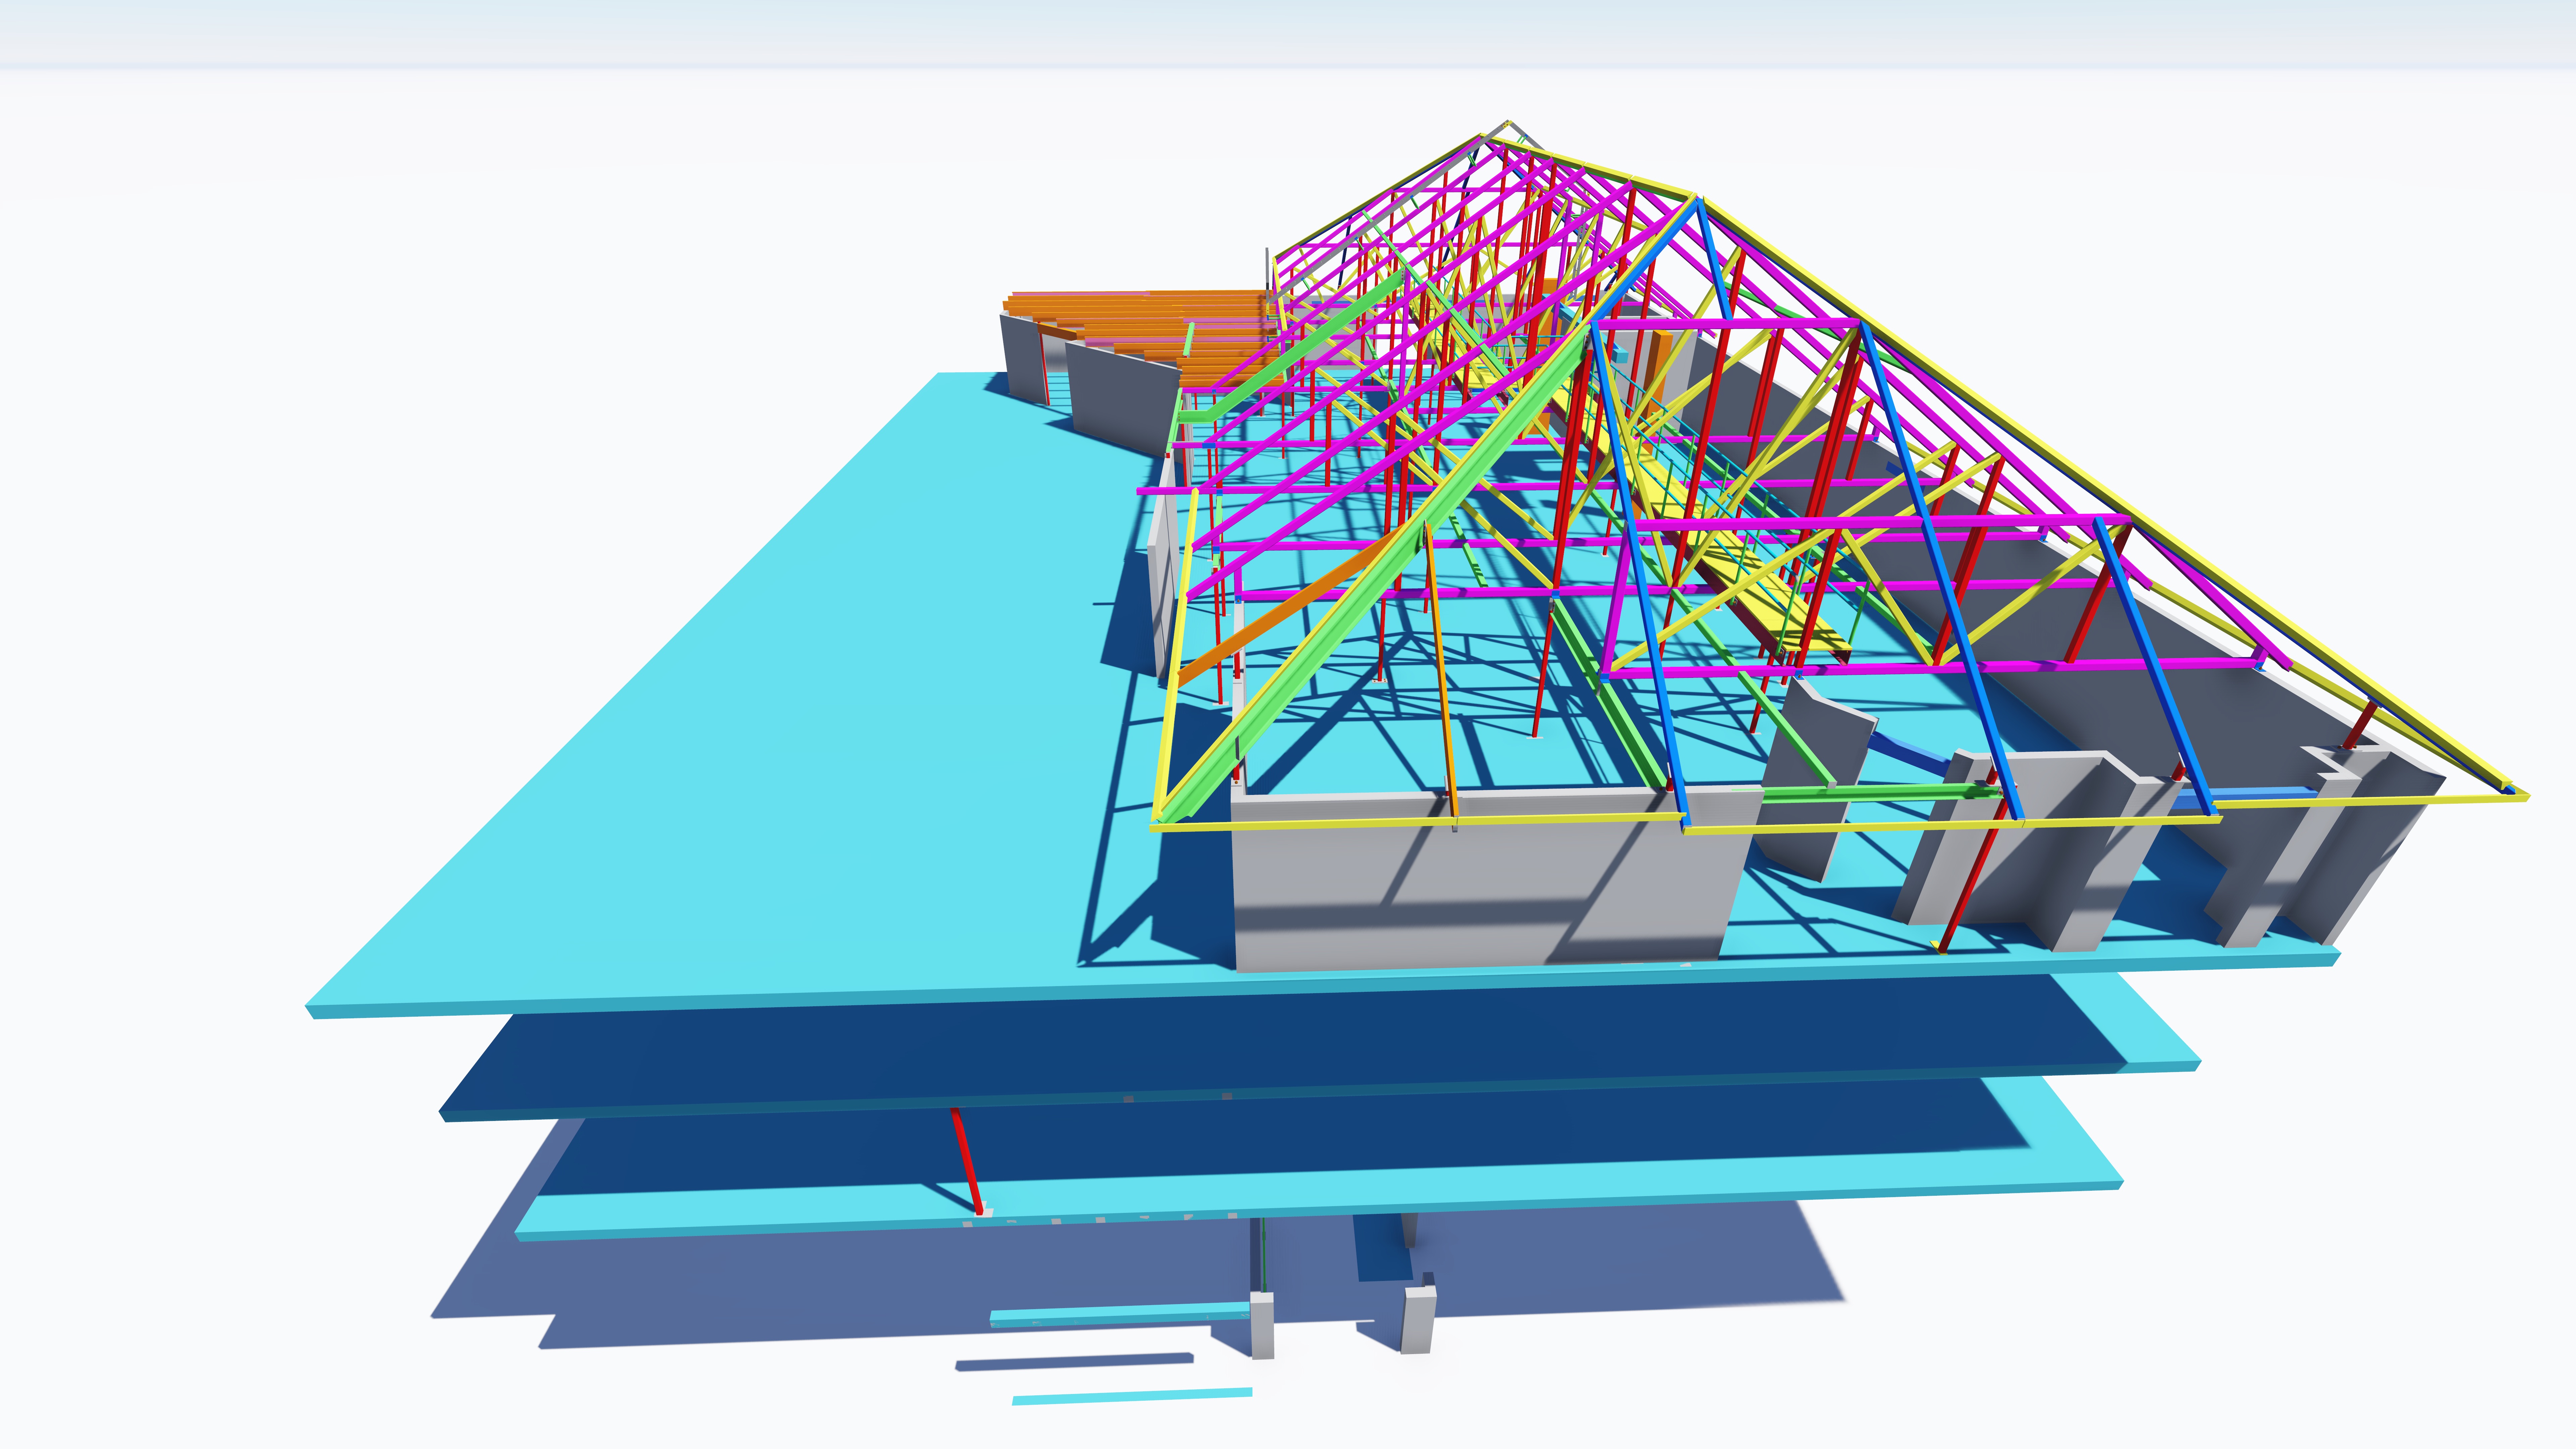Select the small detached cyan strip at the bottom

coord(1132,1396)
